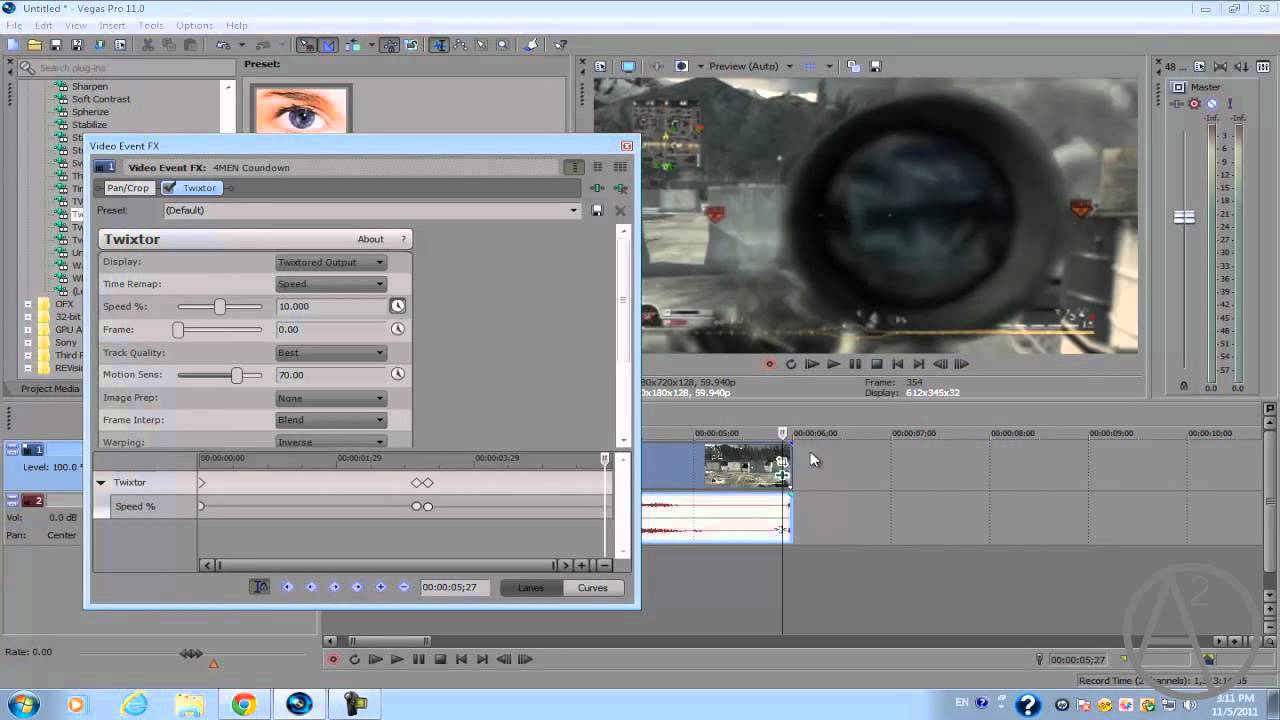Screen dimensions: 1280x720
Task: Cut the selection with the scissors icon
Action: click(x=148, y=45)
